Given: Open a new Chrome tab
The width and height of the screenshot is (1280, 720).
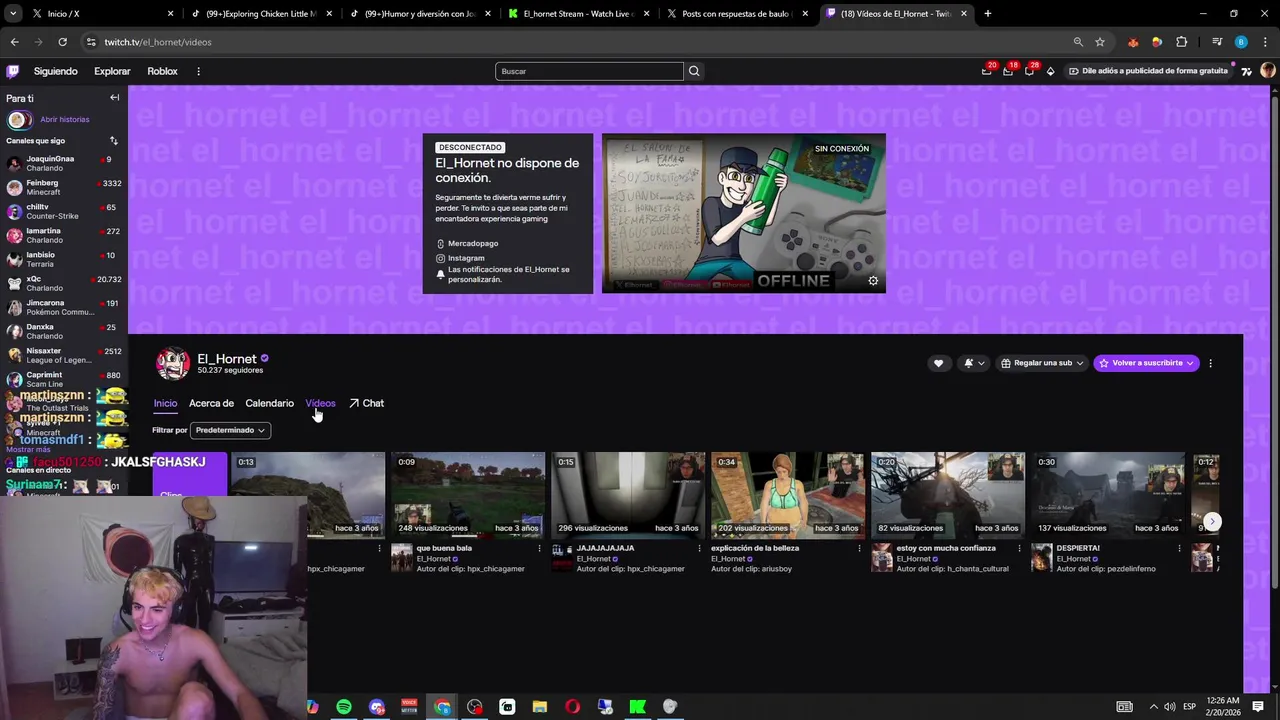Looking at the screenshot, I should 987,14.
